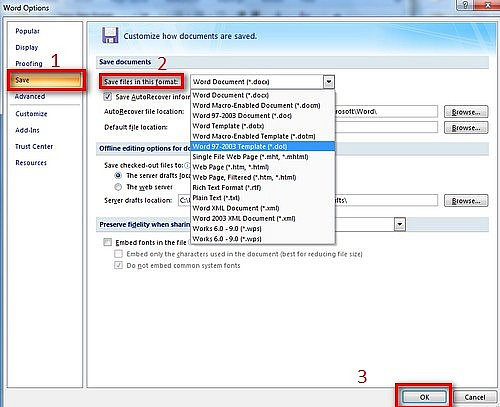Click the OK button
The image size is (500, 407).
click(424, 397)
